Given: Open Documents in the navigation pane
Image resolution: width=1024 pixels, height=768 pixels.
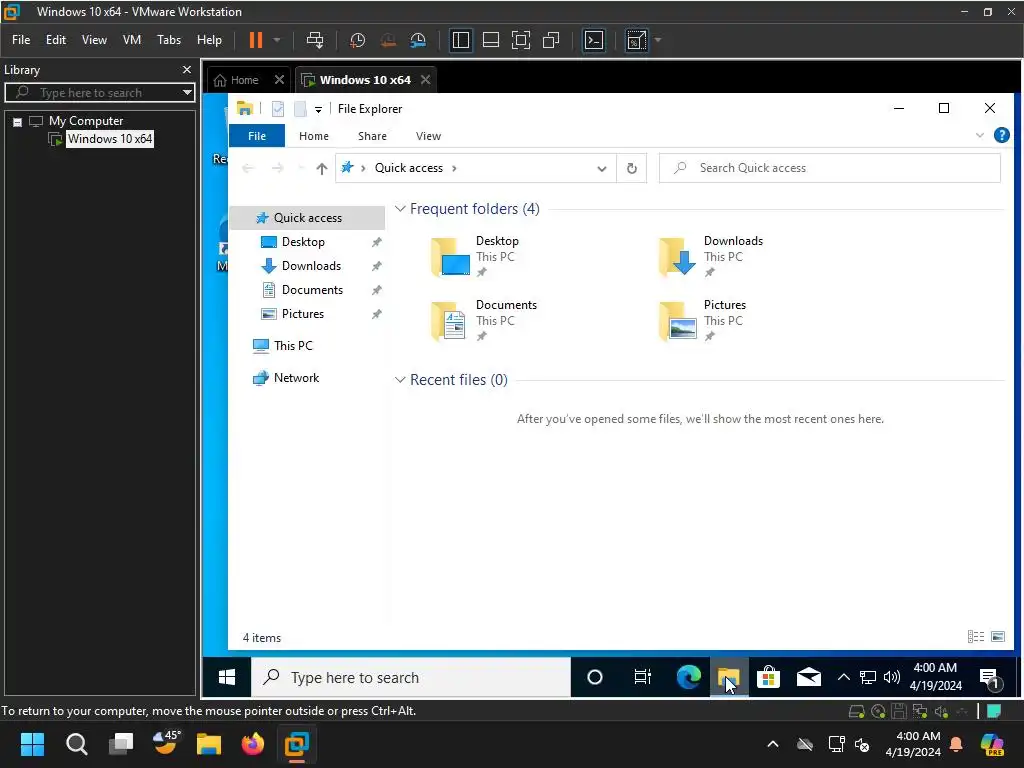Looking at the screenshot, I should (312, 290).
